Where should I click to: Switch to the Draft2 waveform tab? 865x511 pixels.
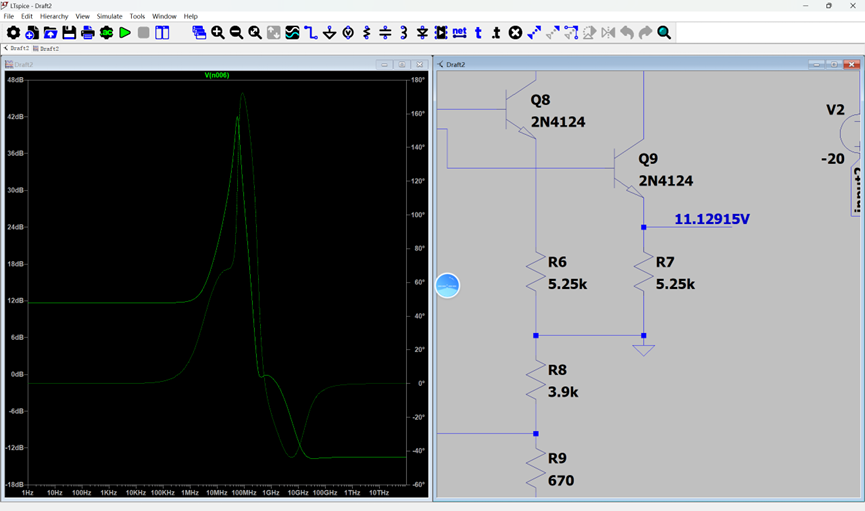pyautogui.click(x=46, y=49)
